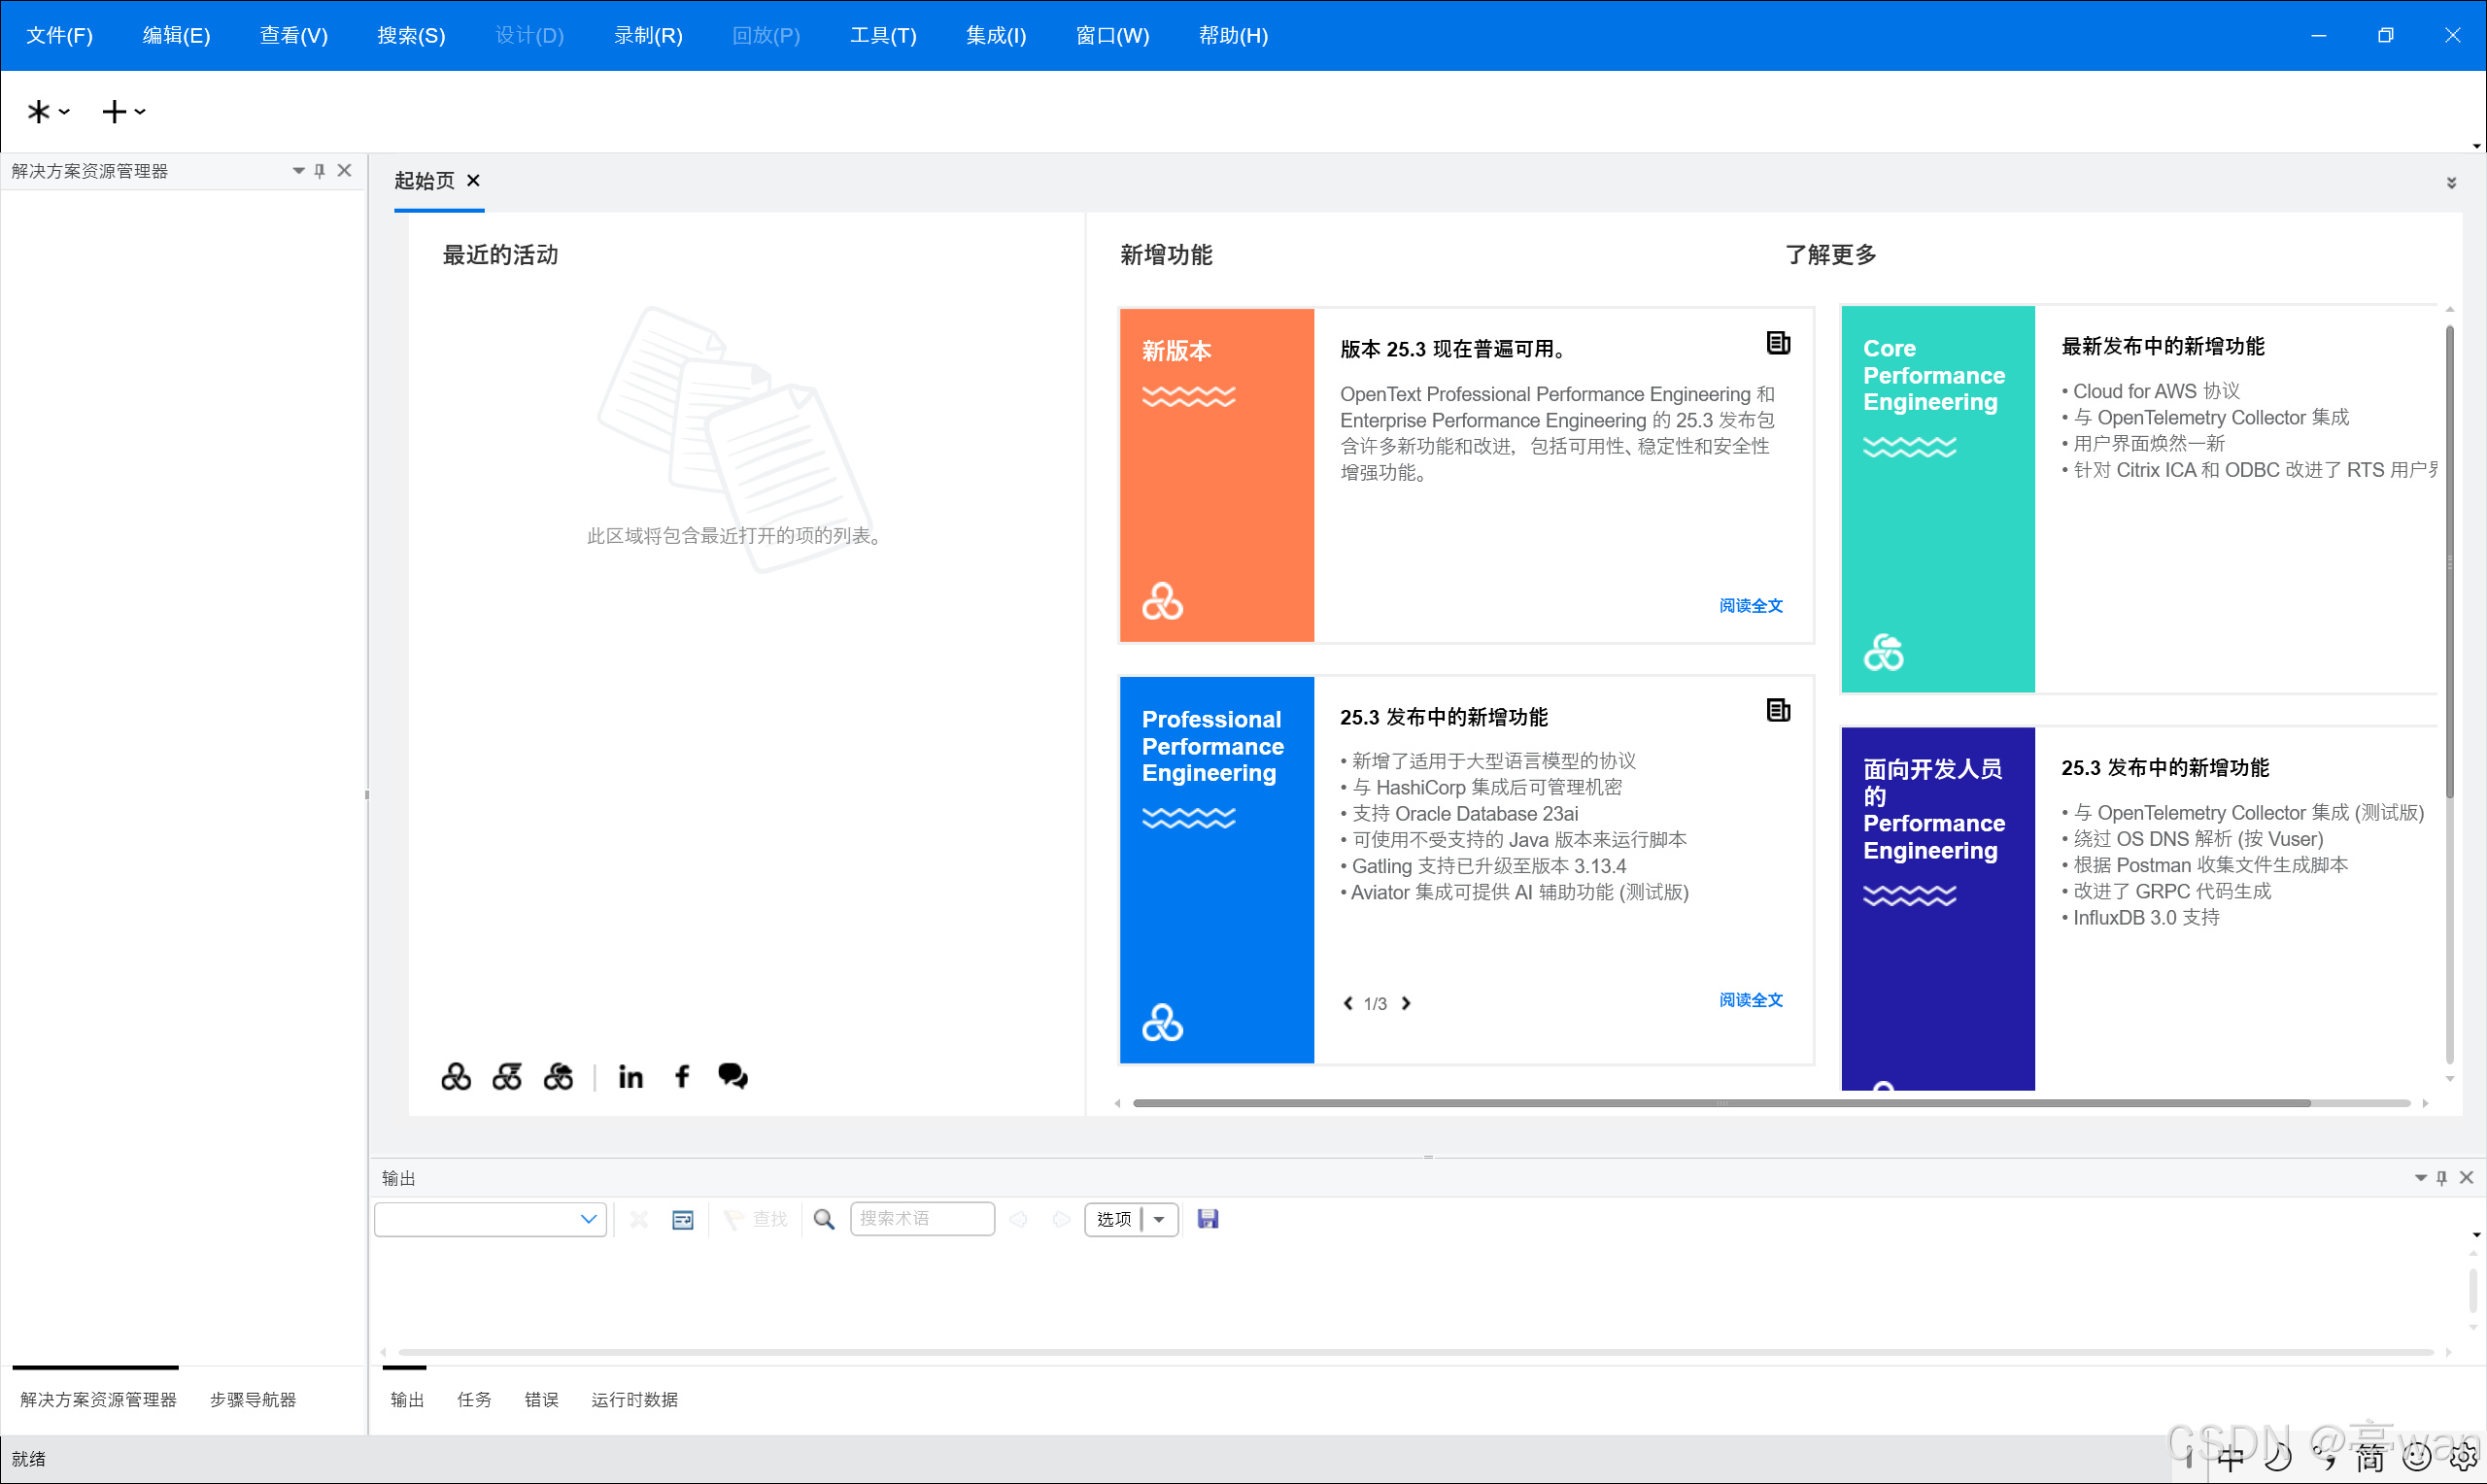Expand the 选项 dropdown arrow
The height and width of the screenshot is (1484, 2487).
coord(1159,1219)
